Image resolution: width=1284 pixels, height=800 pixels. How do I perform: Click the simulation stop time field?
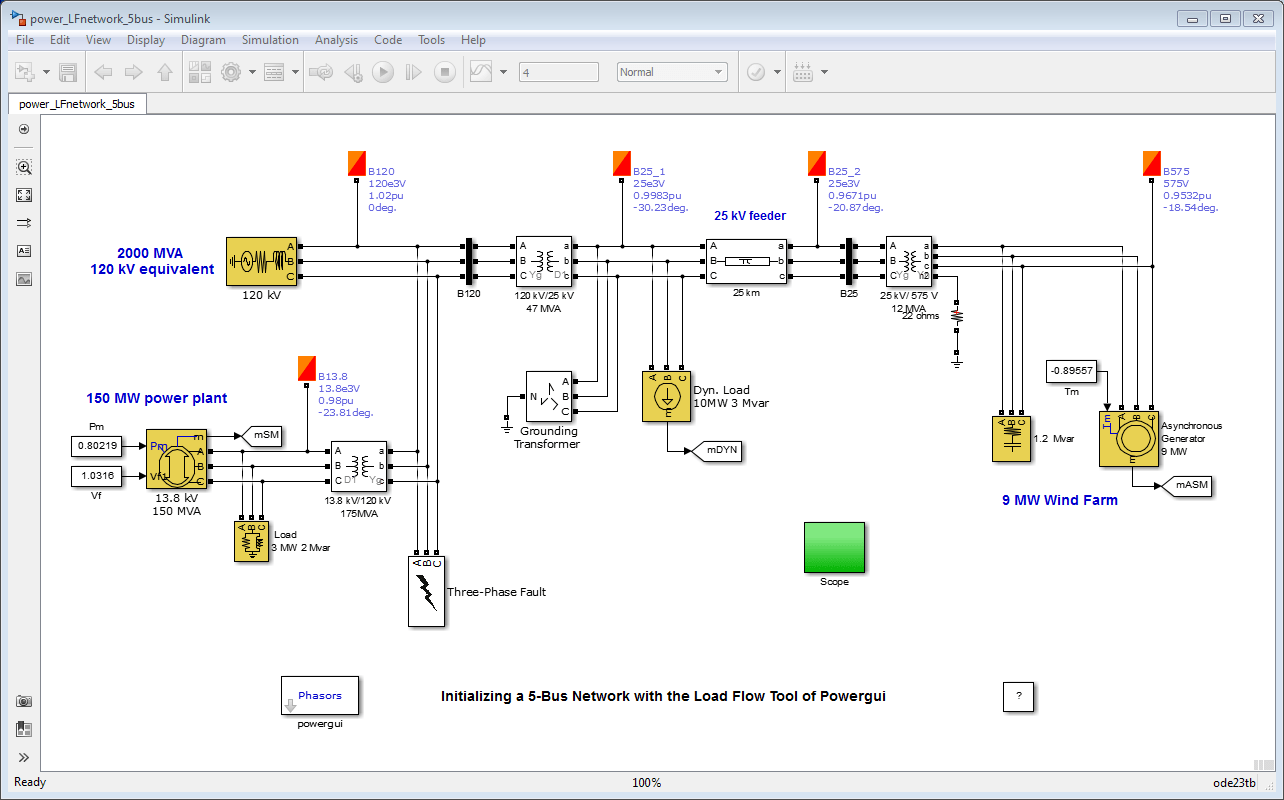(559, 72)
